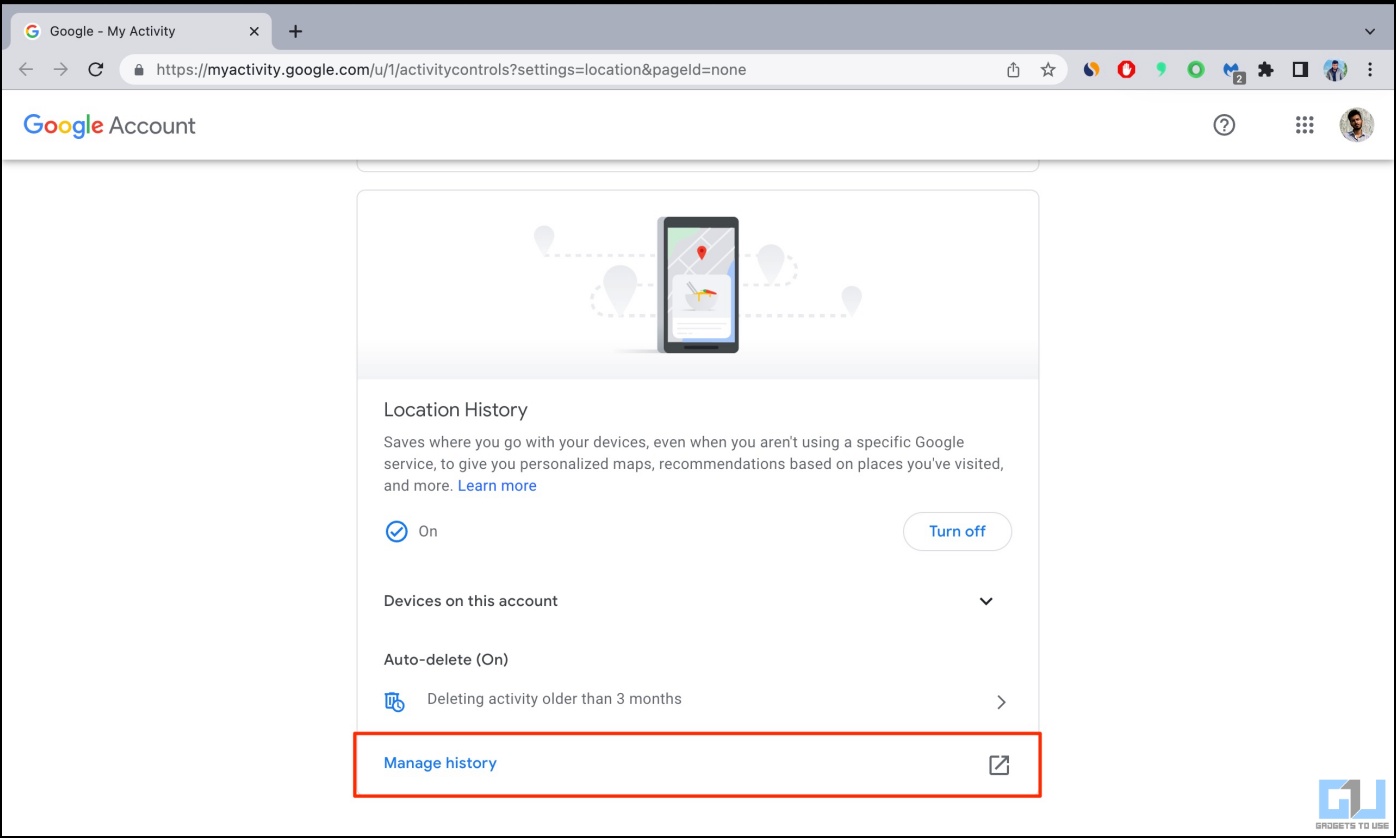
Task: Click the orange and blue extension icon
Action: [1092, 70]
